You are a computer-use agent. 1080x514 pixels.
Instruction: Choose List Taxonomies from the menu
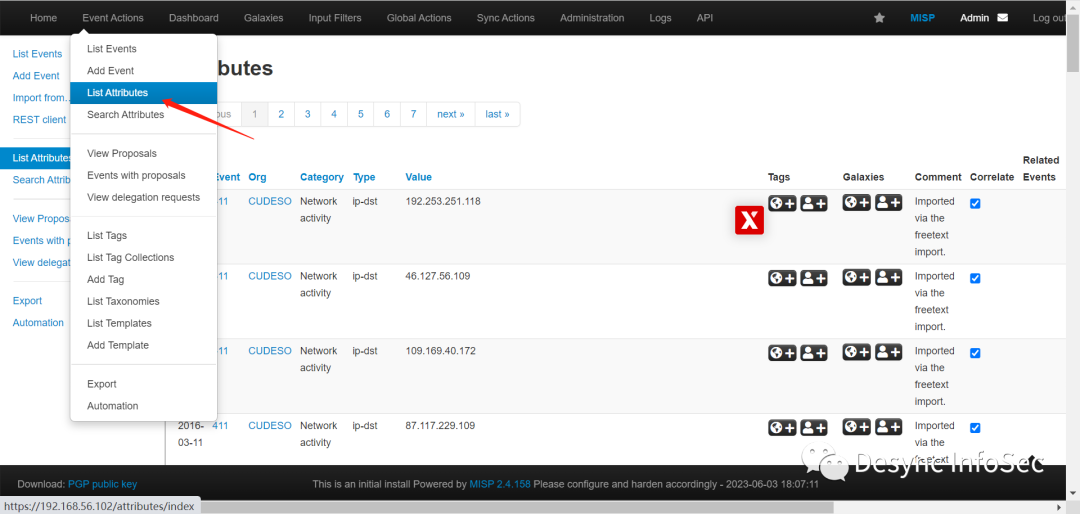click(123, 301)
